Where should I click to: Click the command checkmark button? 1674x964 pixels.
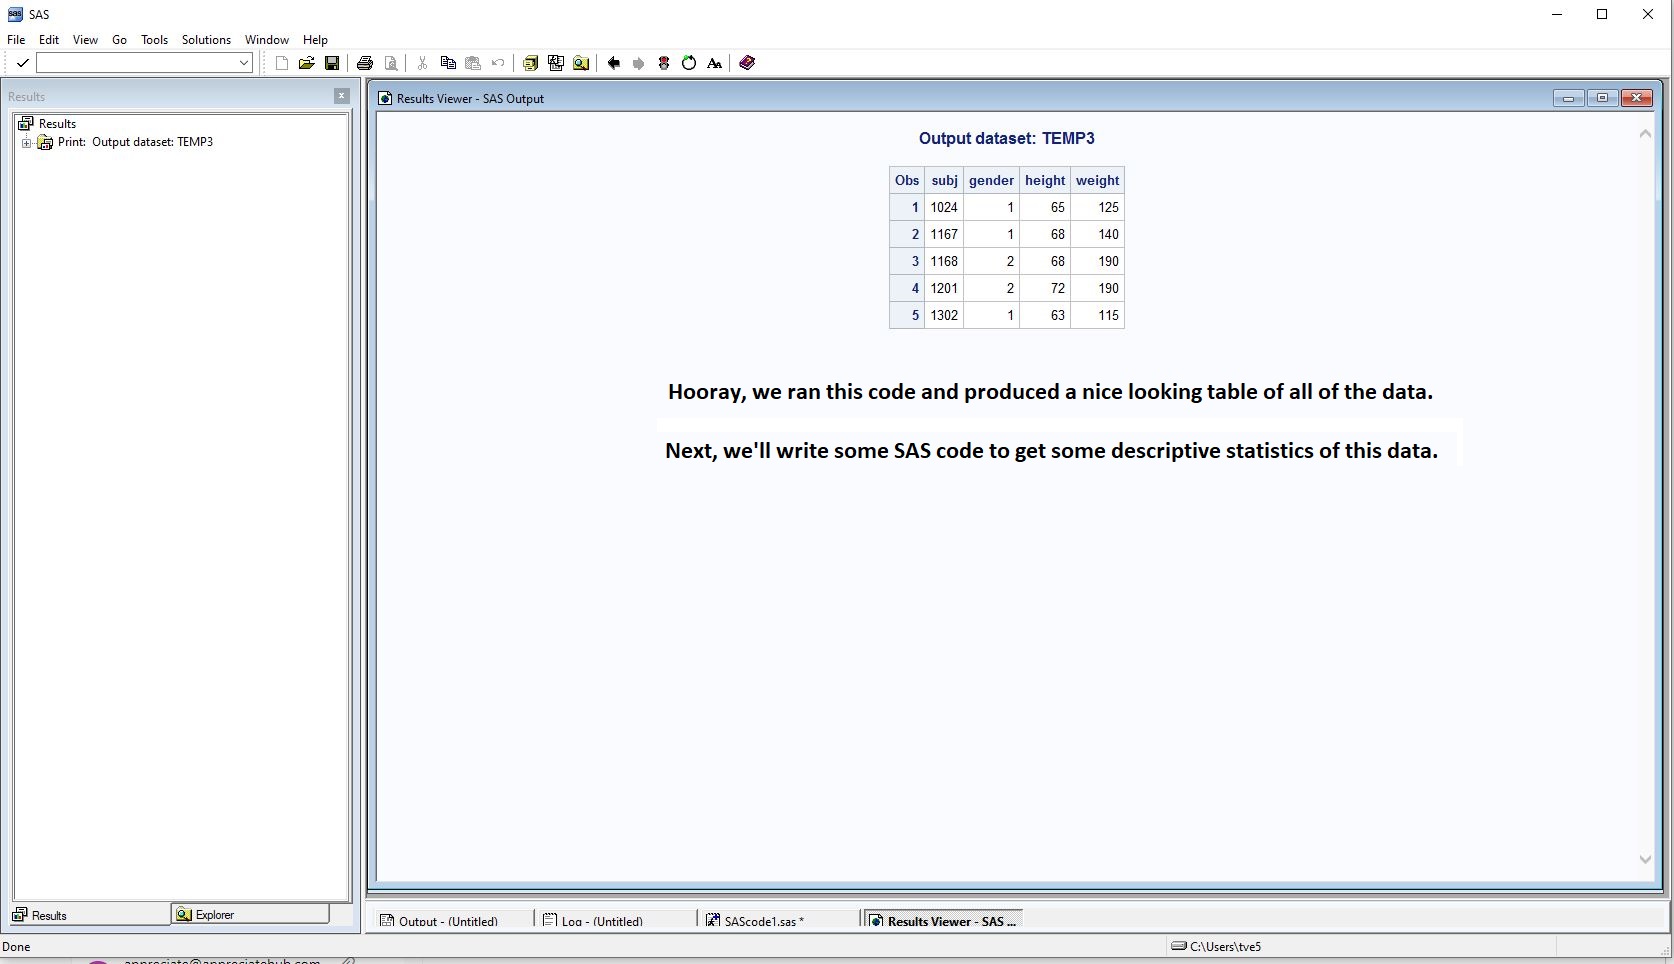point(22,63)
